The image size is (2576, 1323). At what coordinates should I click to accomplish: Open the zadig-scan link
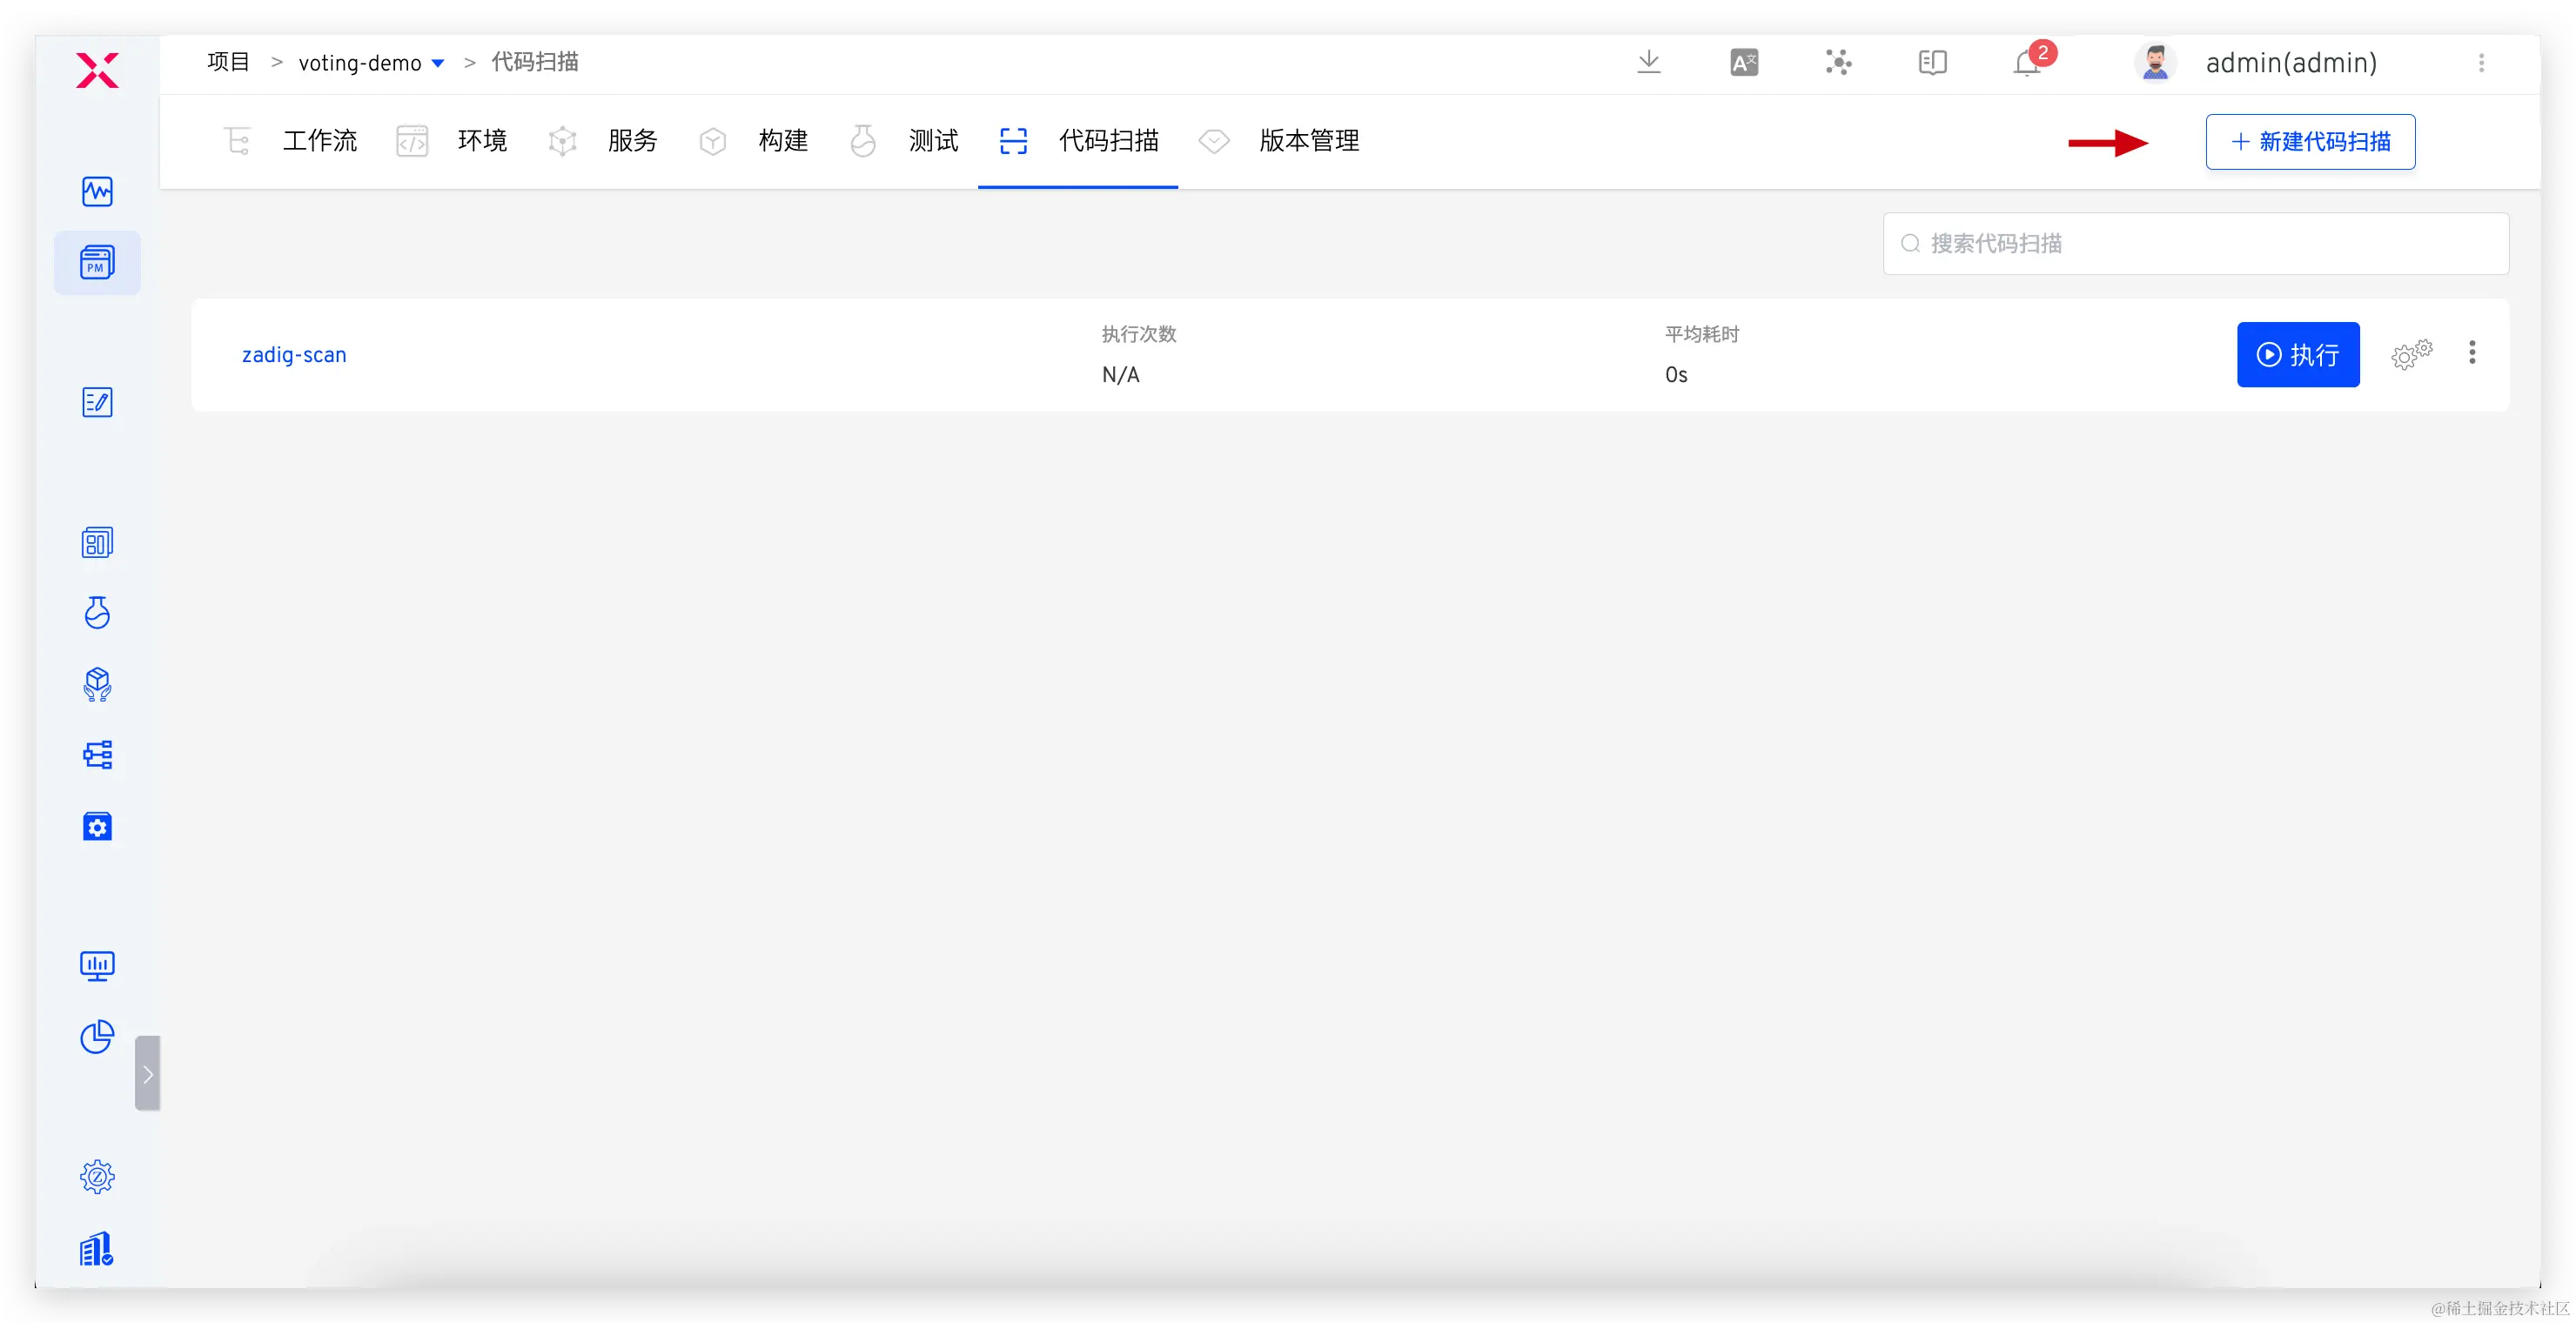coord(294,355)
